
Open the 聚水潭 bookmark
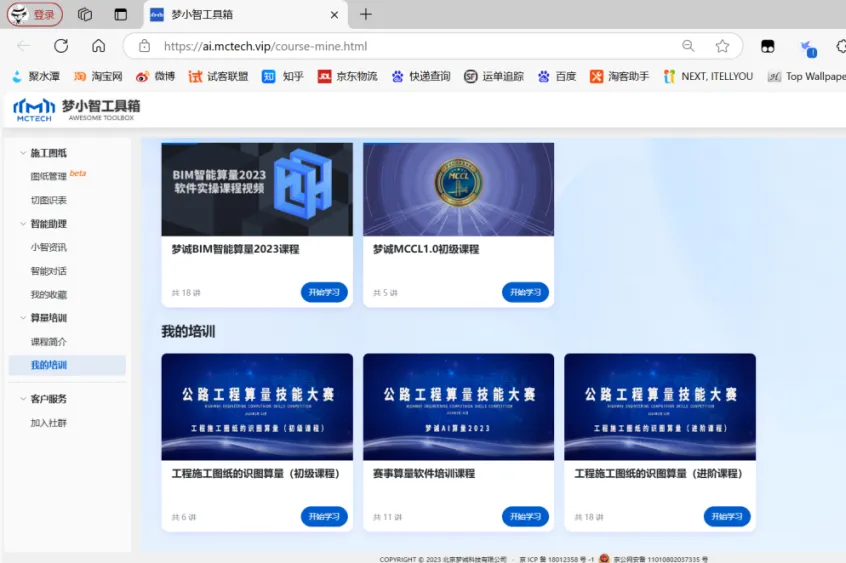[x=36, y=77]
